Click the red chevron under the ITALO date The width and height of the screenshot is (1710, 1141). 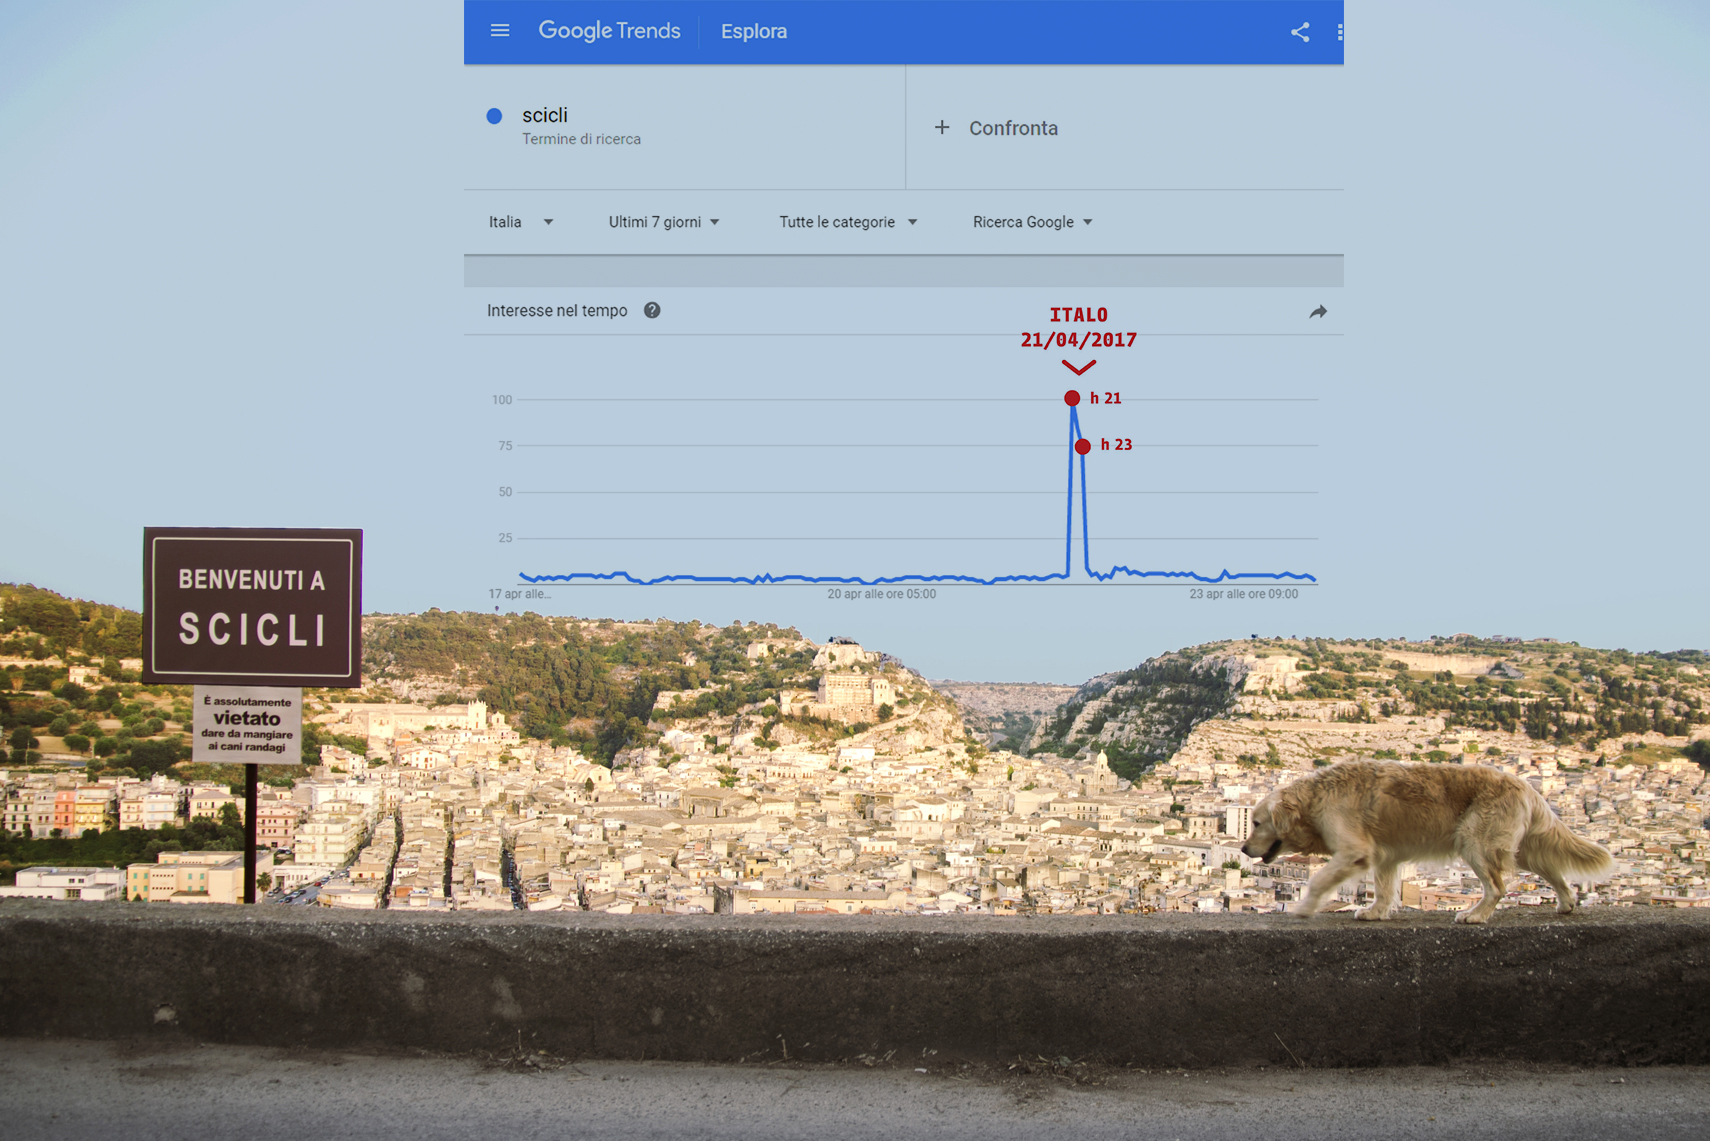tap(1078, 367)
